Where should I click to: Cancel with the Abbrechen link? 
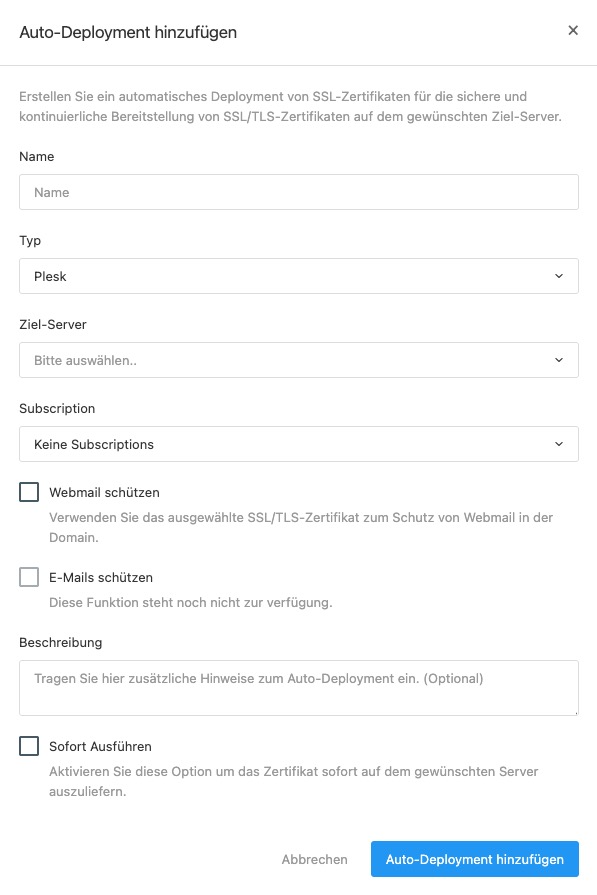(x=314, y=859)
